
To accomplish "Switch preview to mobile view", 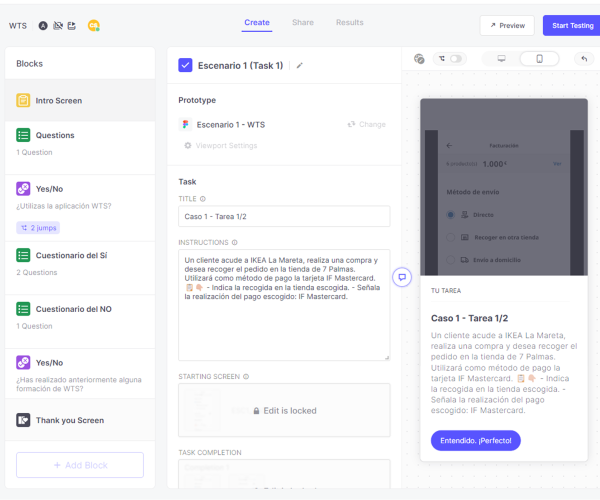I will pos(539,59).
